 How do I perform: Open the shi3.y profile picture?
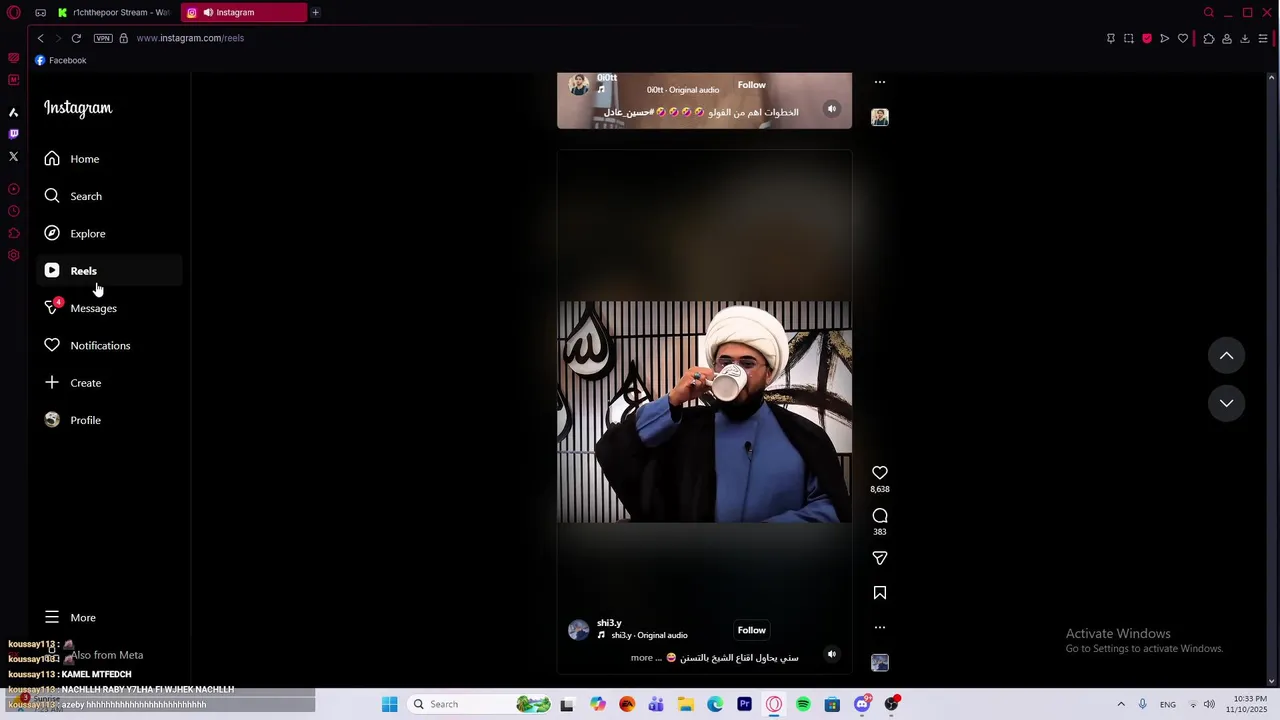[579, 630]
